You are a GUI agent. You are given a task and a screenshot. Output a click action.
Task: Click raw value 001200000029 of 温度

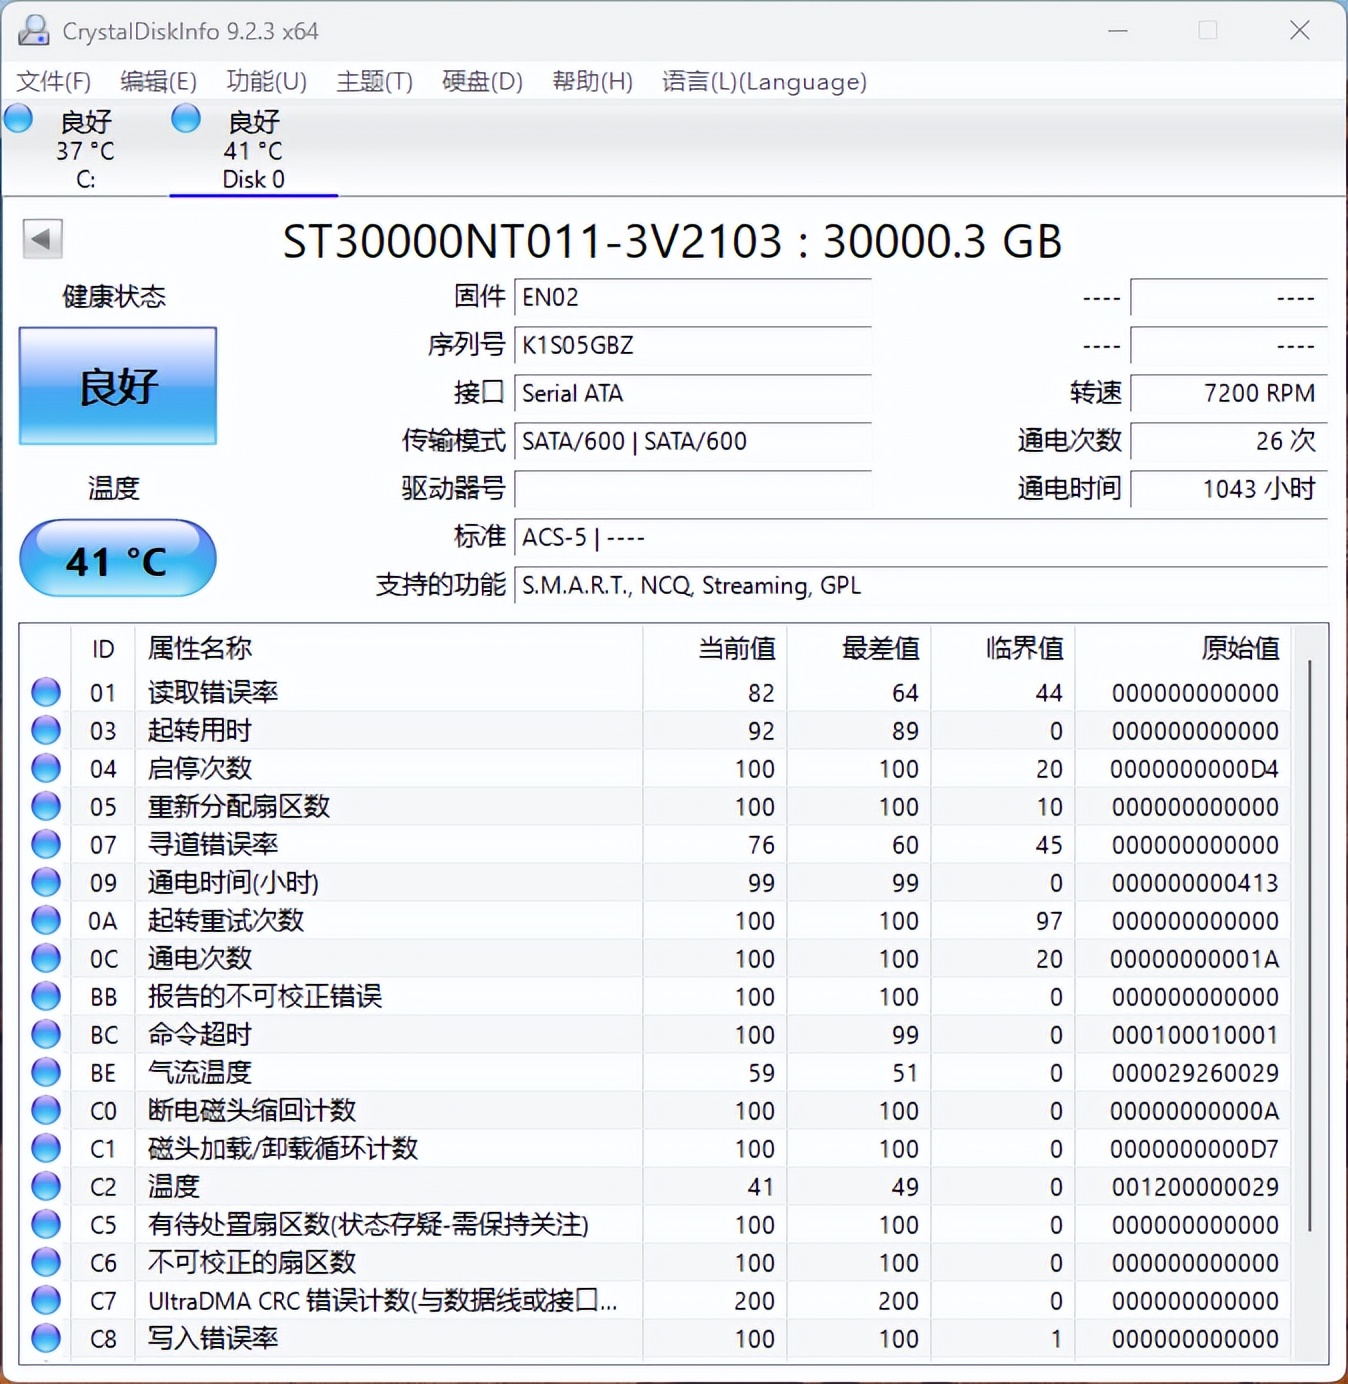[x=1194, y=1187]
